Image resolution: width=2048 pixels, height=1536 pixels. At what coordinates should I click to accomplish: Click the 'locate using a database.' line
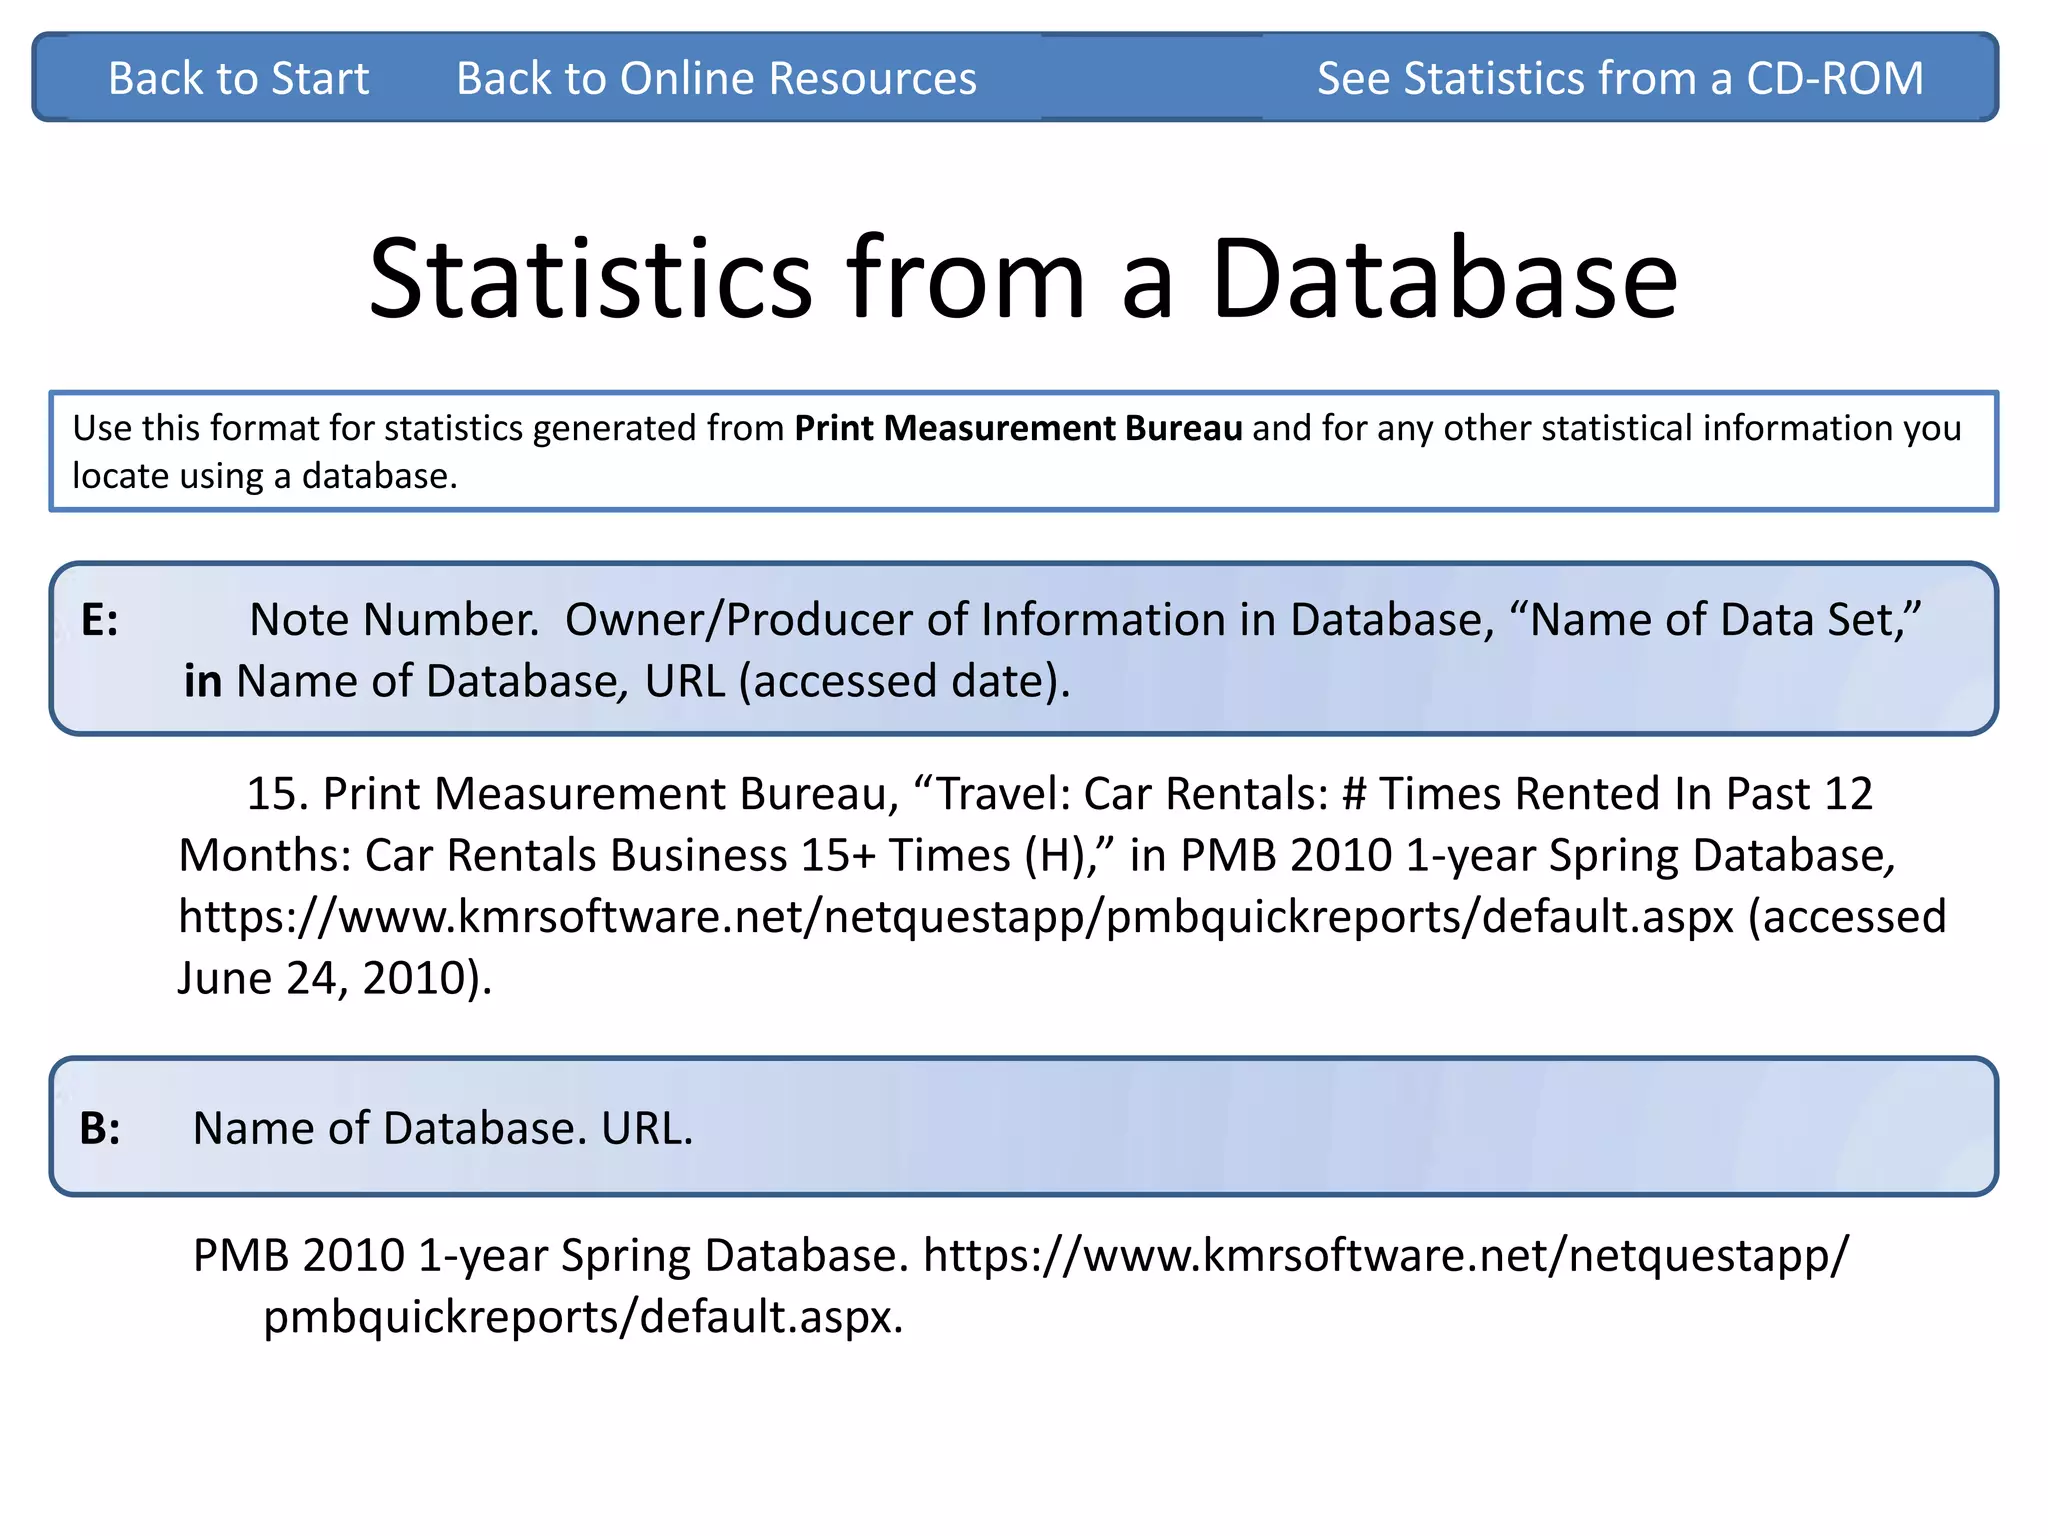[265, 476]
